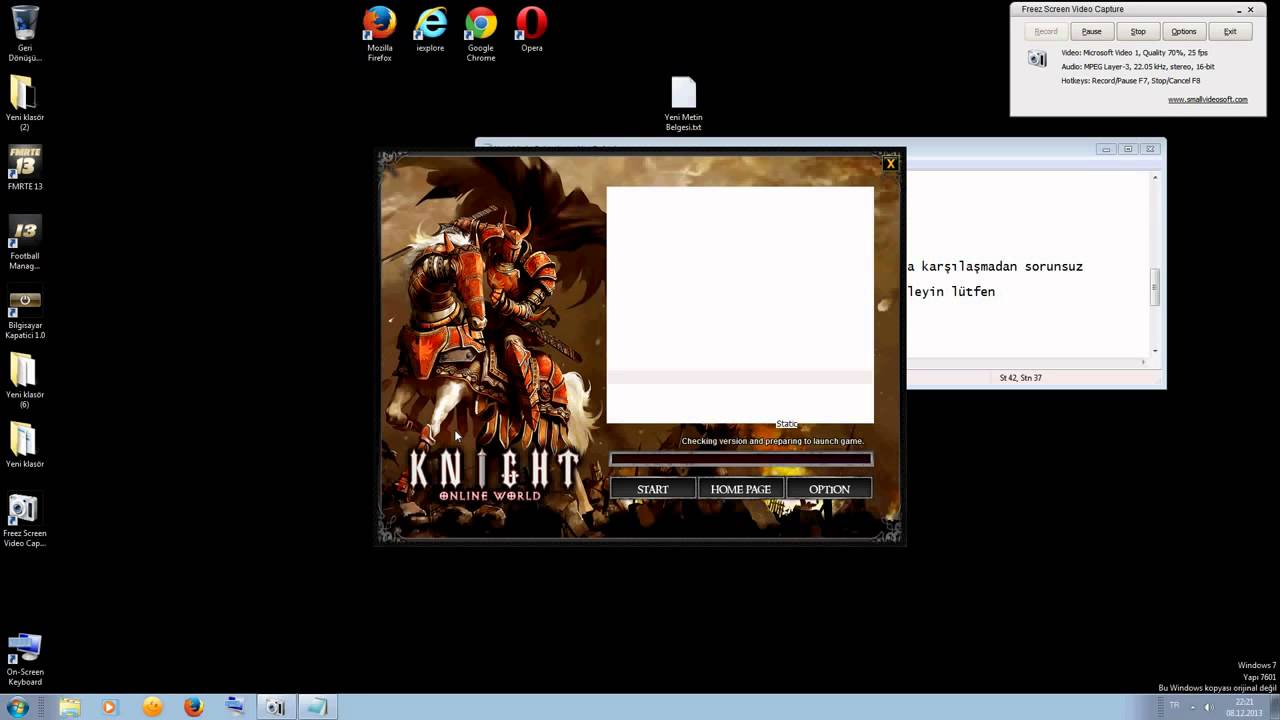
Task: Click the 'Video: Microsoft Video 1' info line
Action: [x=1134, y=52]
